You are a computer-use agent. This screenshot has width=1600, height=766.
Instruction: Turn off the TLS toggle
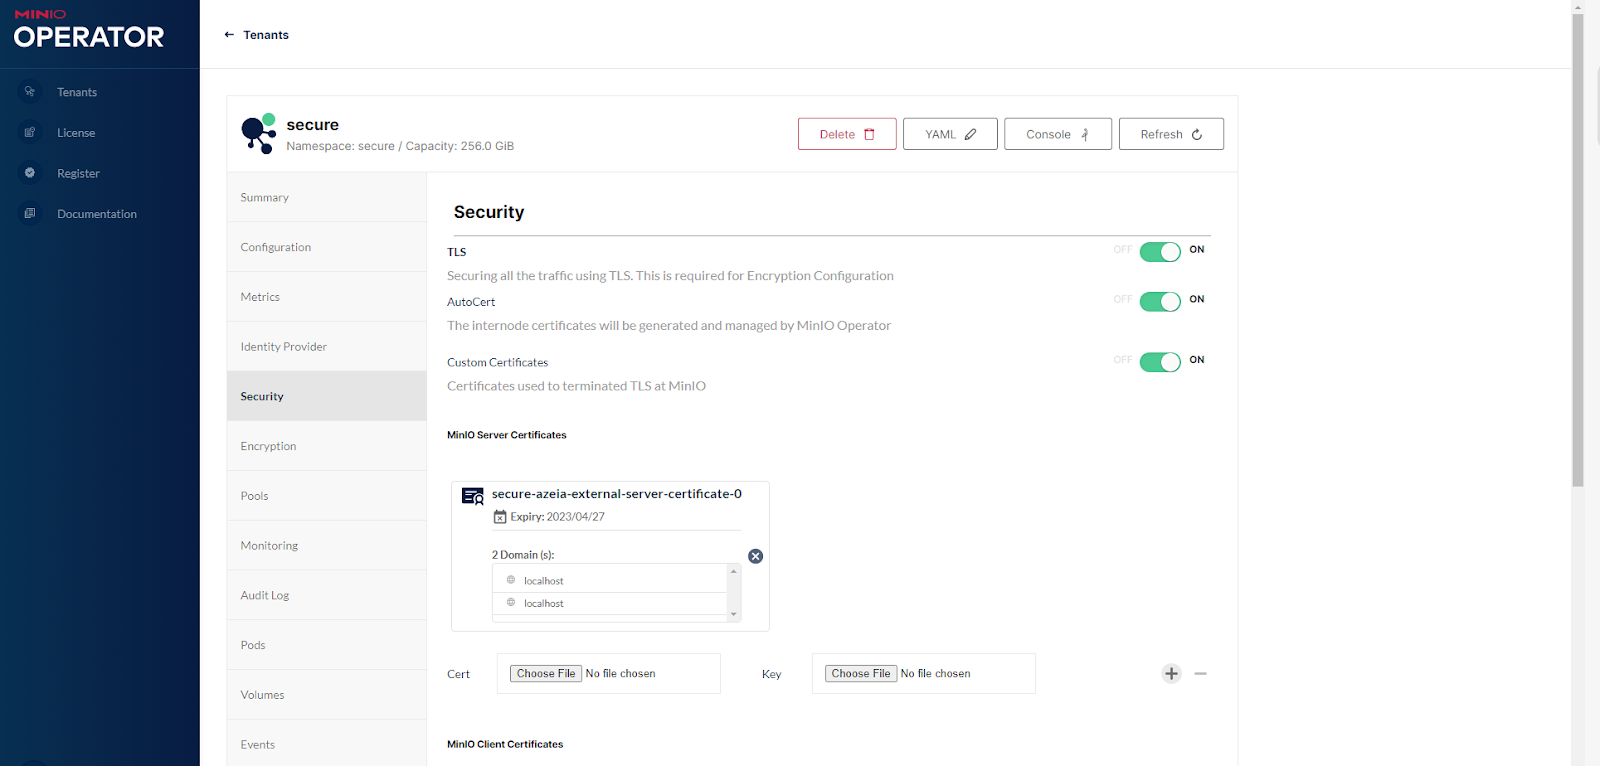pos(1160,252)
